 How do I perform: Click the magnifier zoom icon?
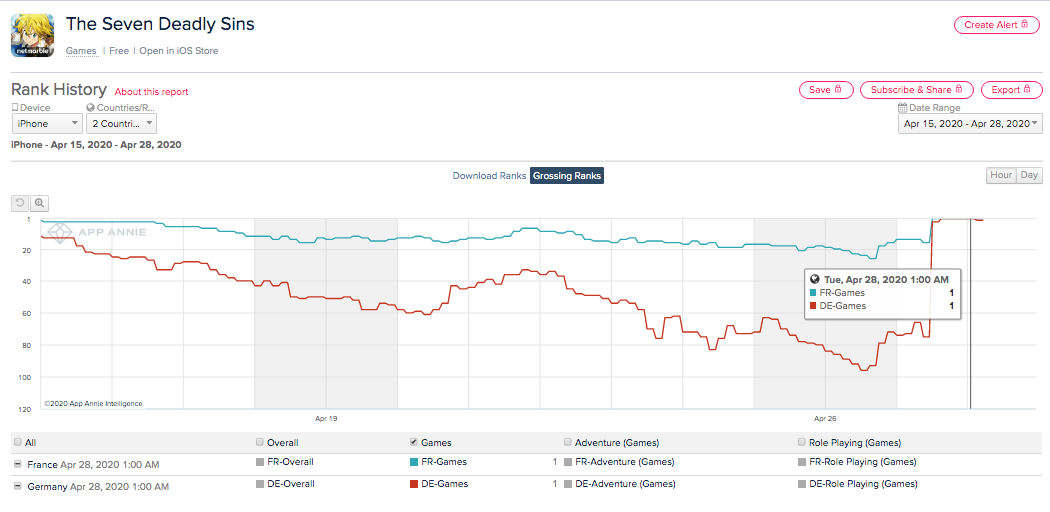[40, 203]
